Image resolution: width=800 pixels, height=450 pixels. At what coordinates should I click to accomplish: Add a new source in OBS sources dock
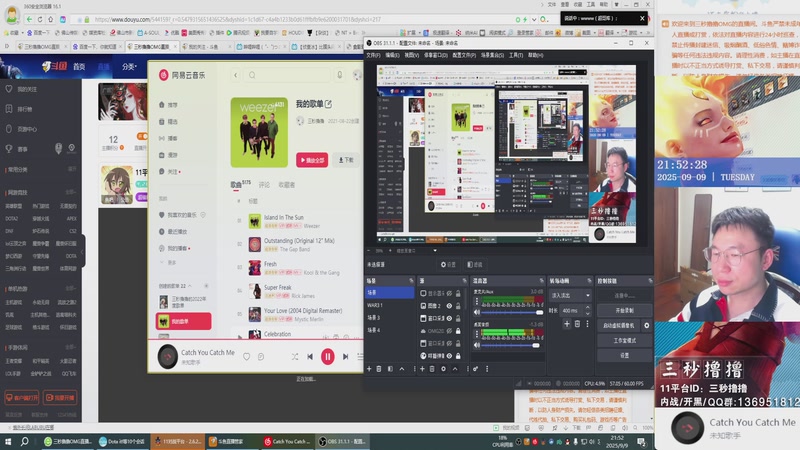point(422,369)
